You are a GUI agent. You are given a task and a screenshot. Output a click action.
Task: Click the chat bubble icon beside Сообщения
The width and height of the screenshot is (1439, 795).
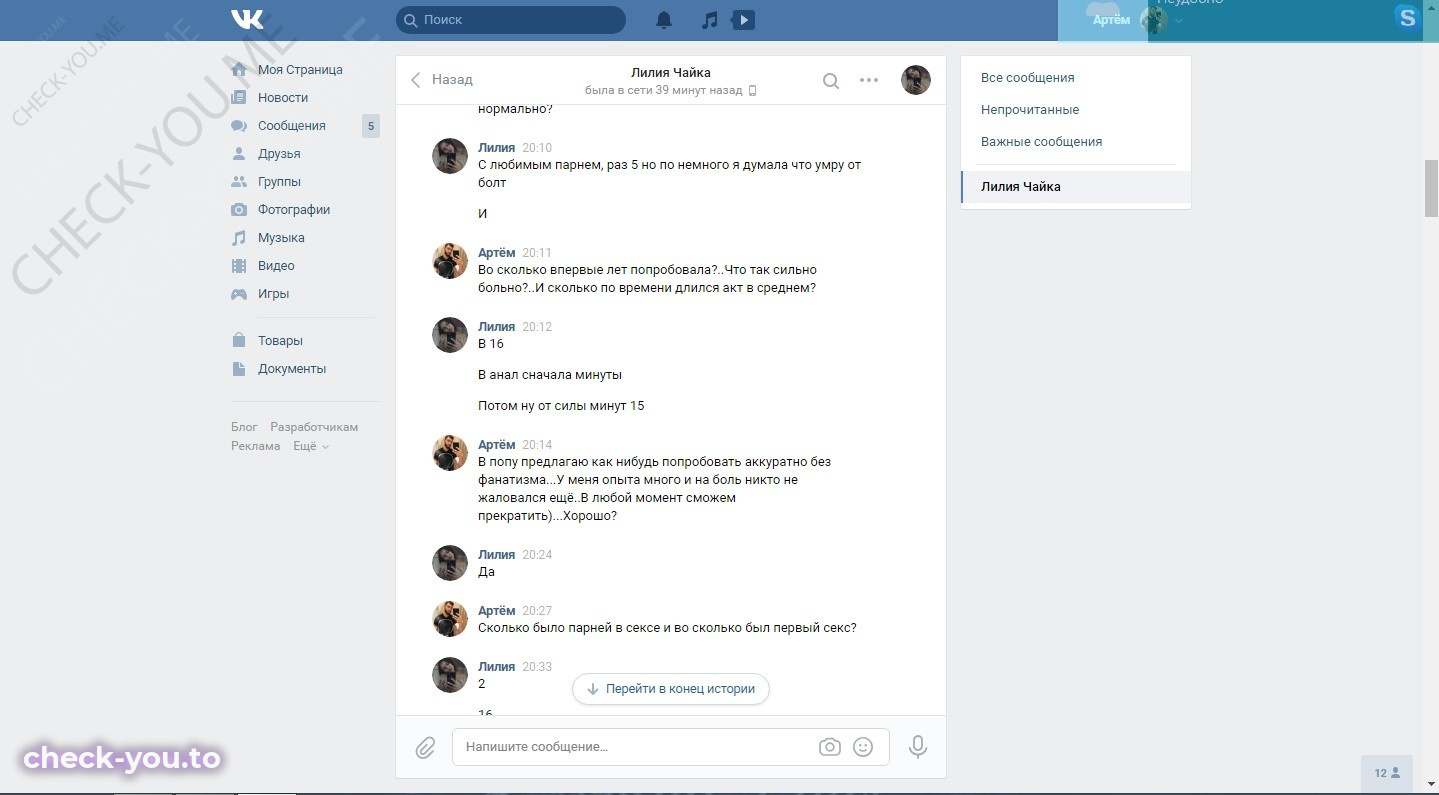[239, 126]
